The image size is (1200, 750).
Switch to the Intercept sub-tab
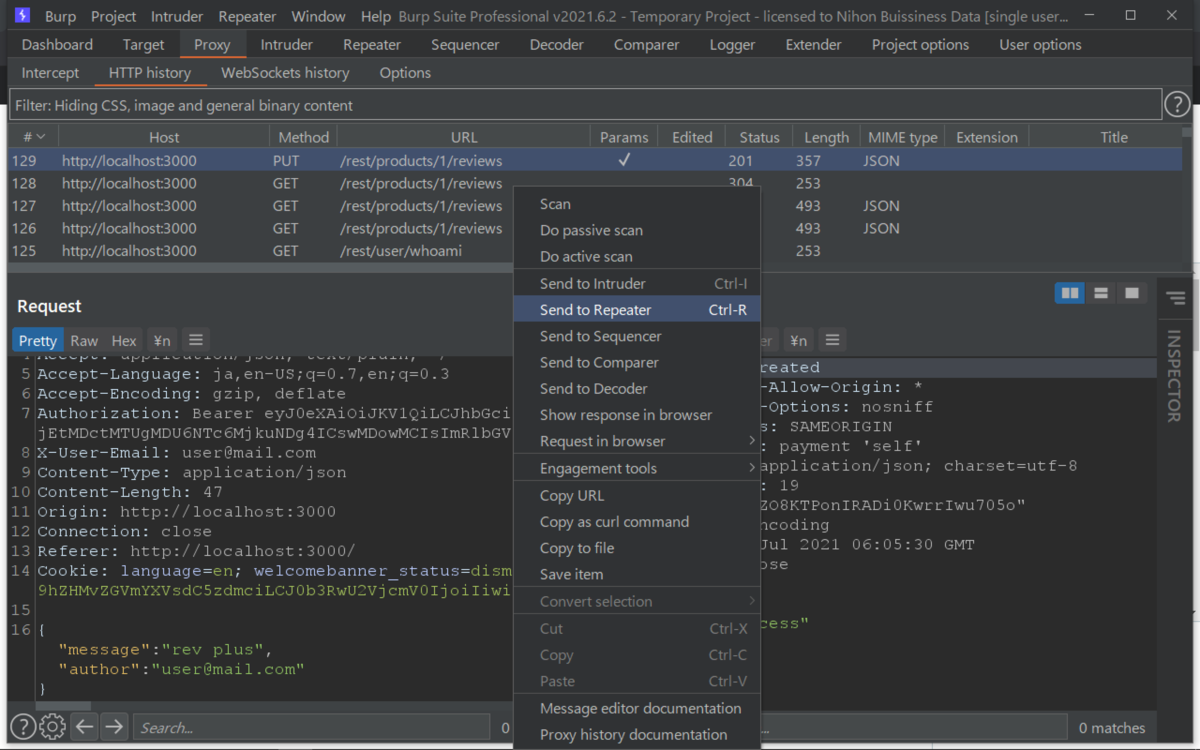point(50,72)
